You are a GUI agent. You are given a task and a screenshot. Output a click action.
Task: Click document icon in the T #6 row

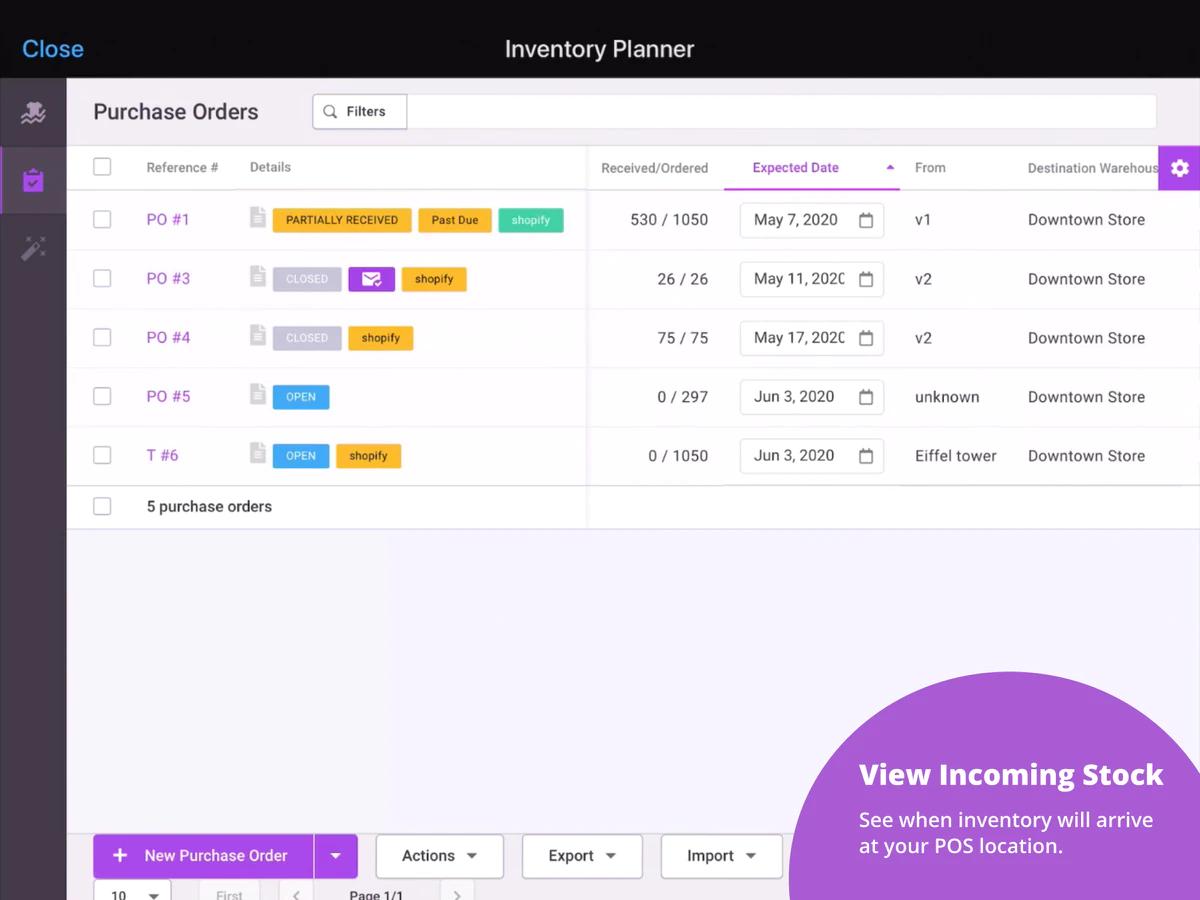(x=258, y=453)
